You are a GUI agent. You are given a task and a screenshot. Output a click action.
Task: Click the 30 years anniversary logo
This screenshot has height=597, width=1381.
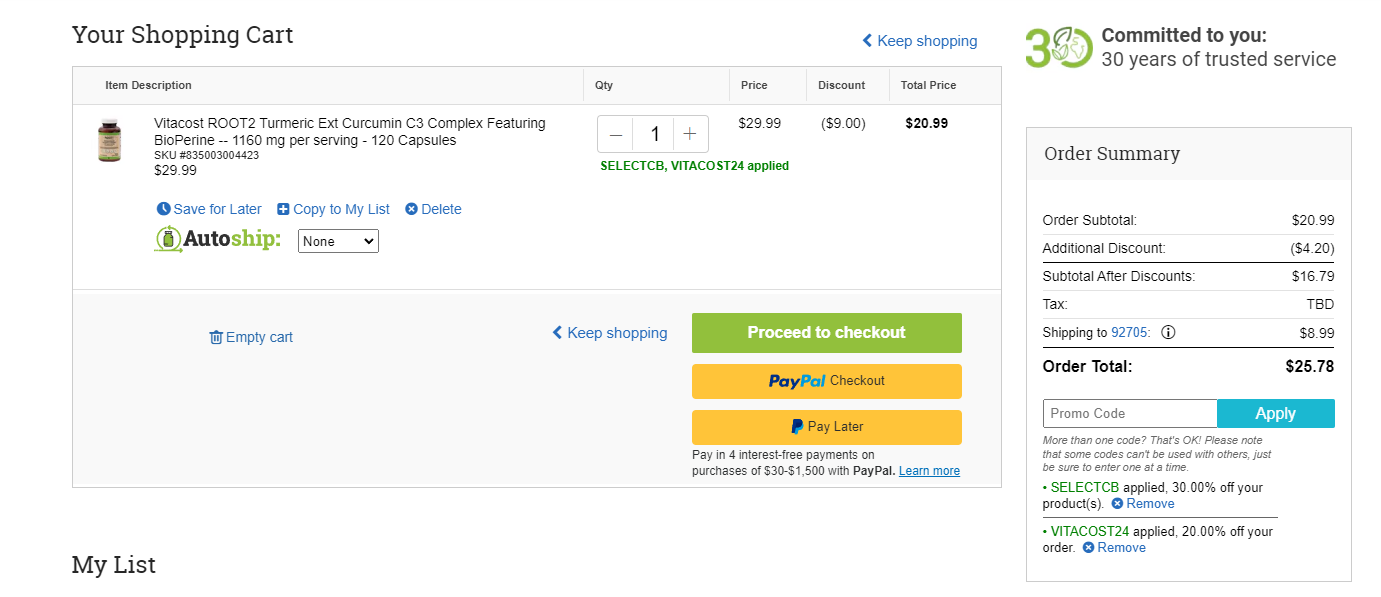tap(1059, 47)
